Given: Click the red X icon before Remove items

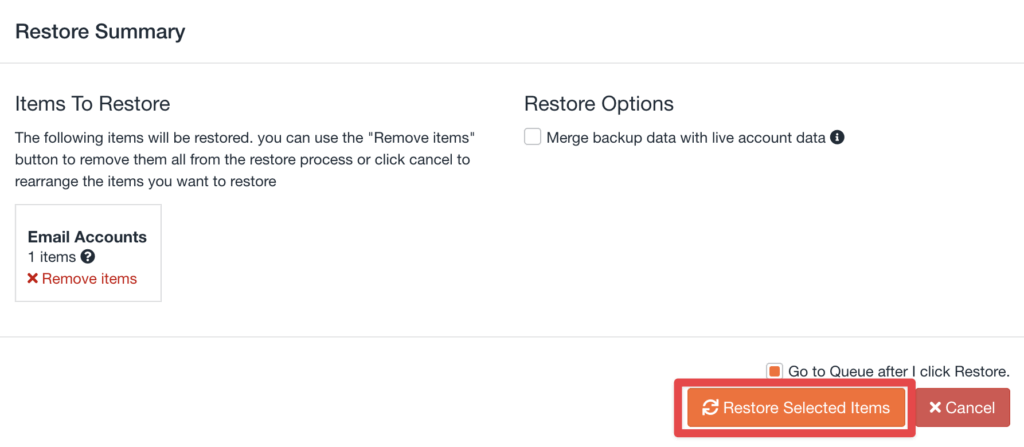Looking at the screenshot, I should tap(33, 279).
